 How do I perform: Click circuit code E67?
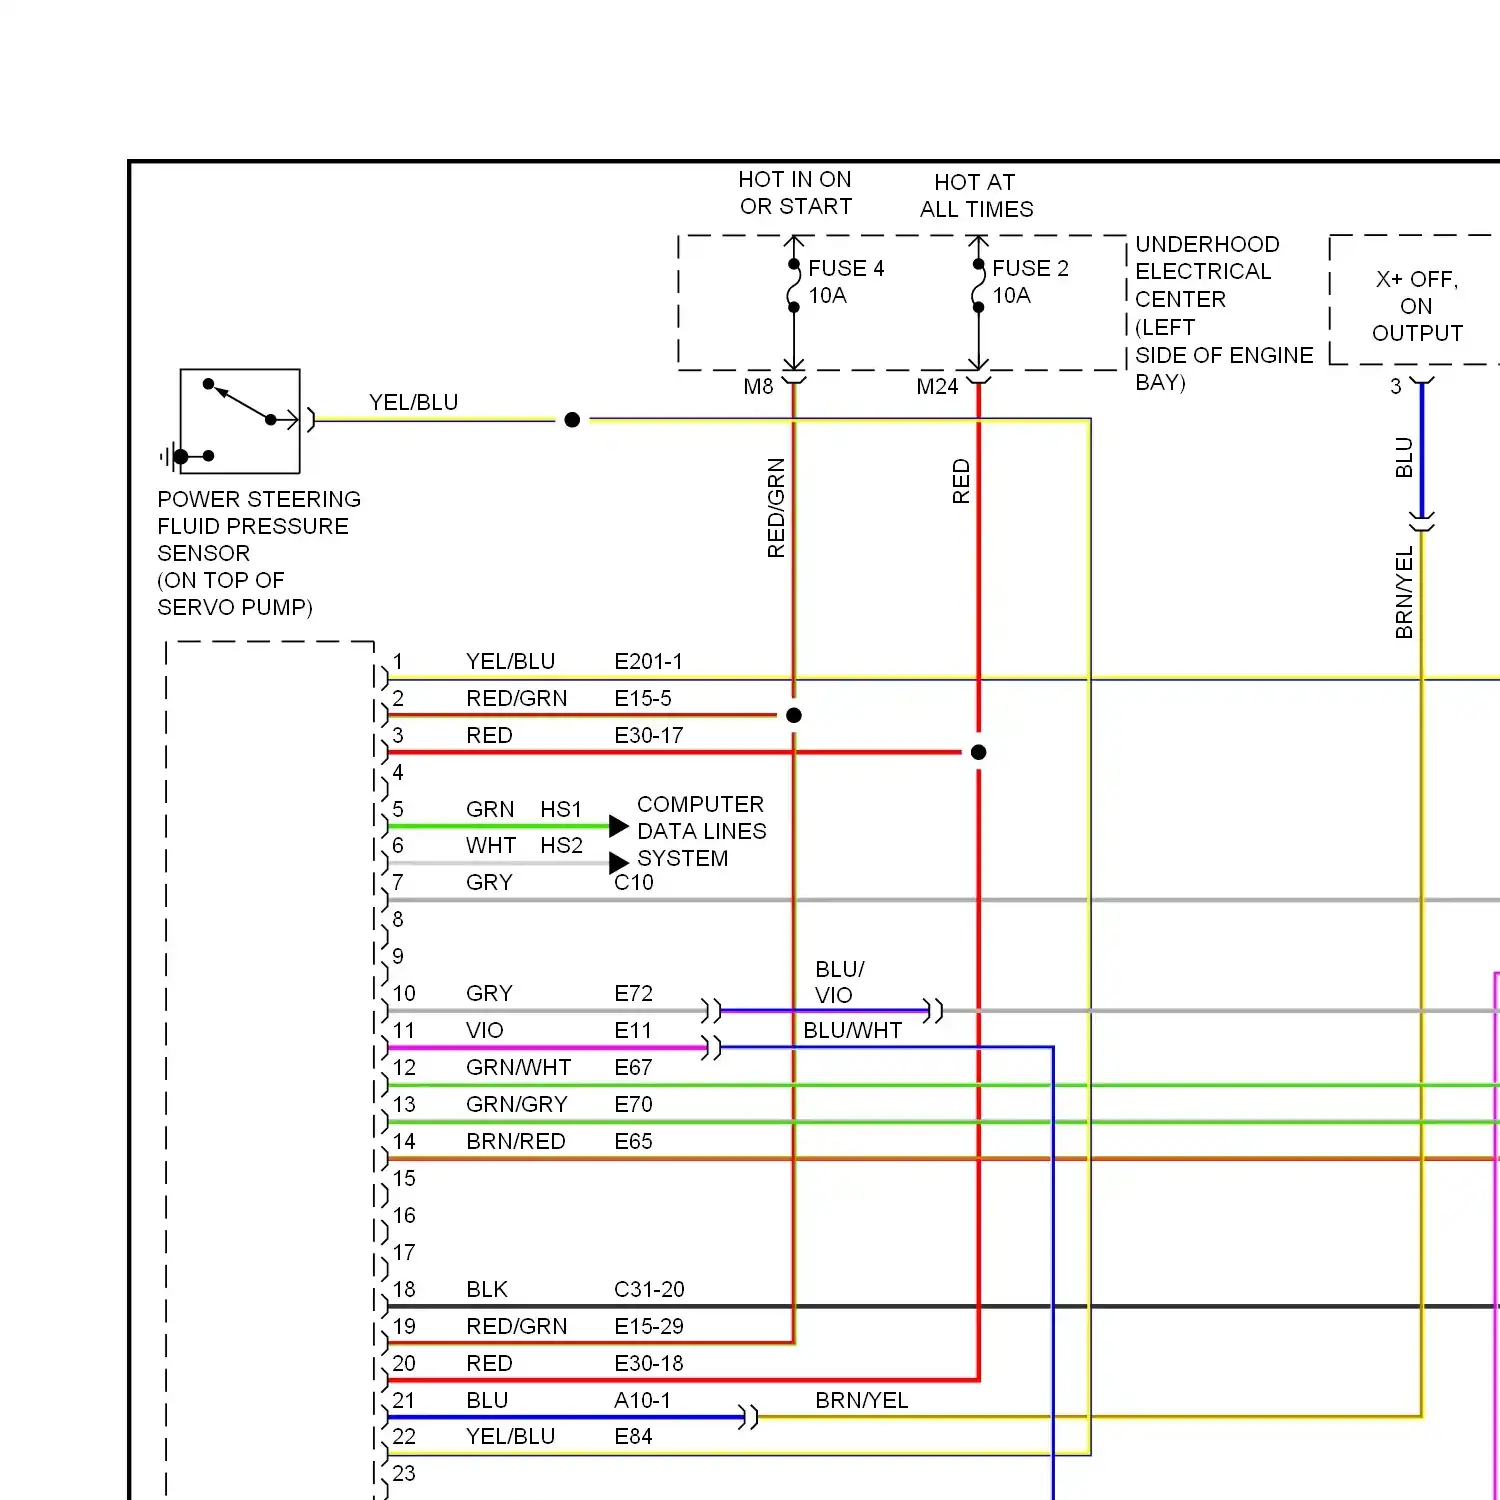(633, 1068)
